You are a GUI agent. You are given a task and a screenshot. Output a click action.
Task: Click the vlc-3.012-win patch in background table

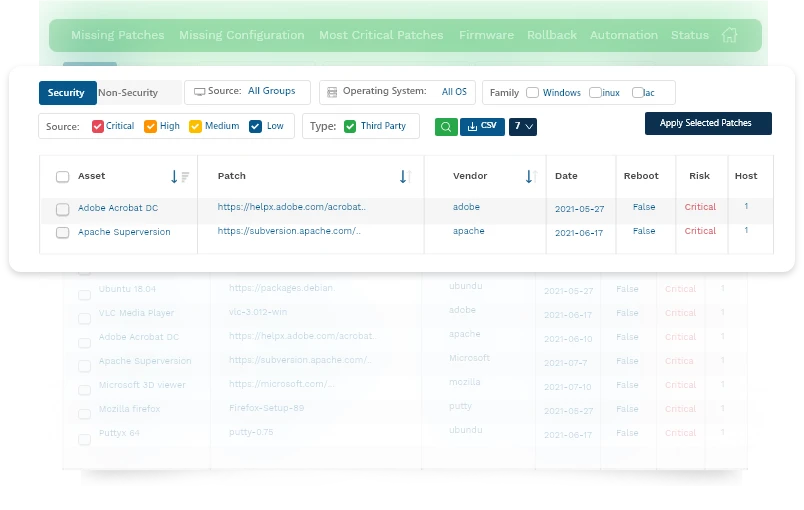coord(258,312)
